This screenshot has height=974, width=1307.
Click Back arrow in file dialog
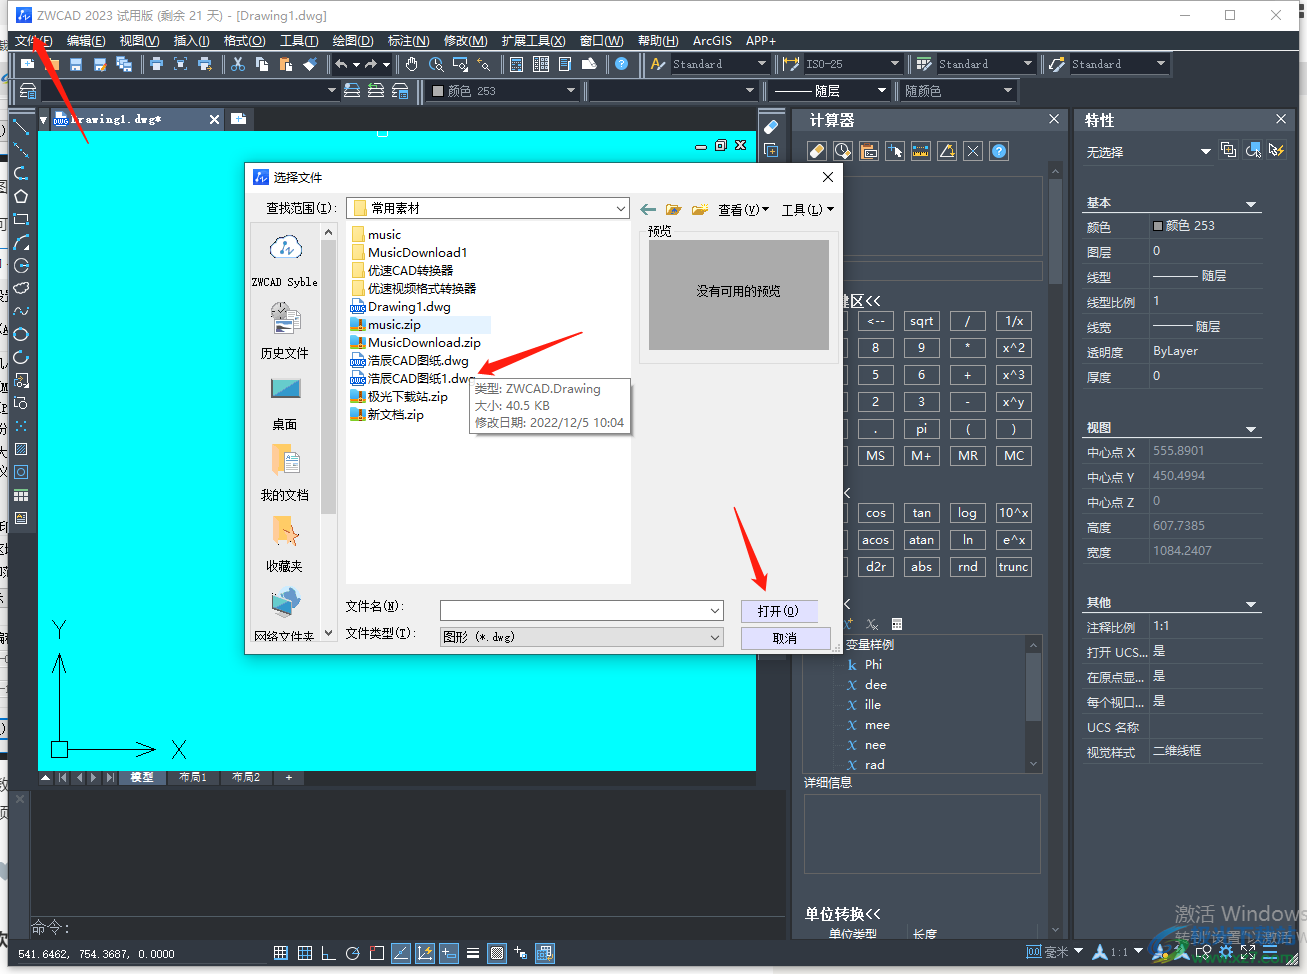648,209
